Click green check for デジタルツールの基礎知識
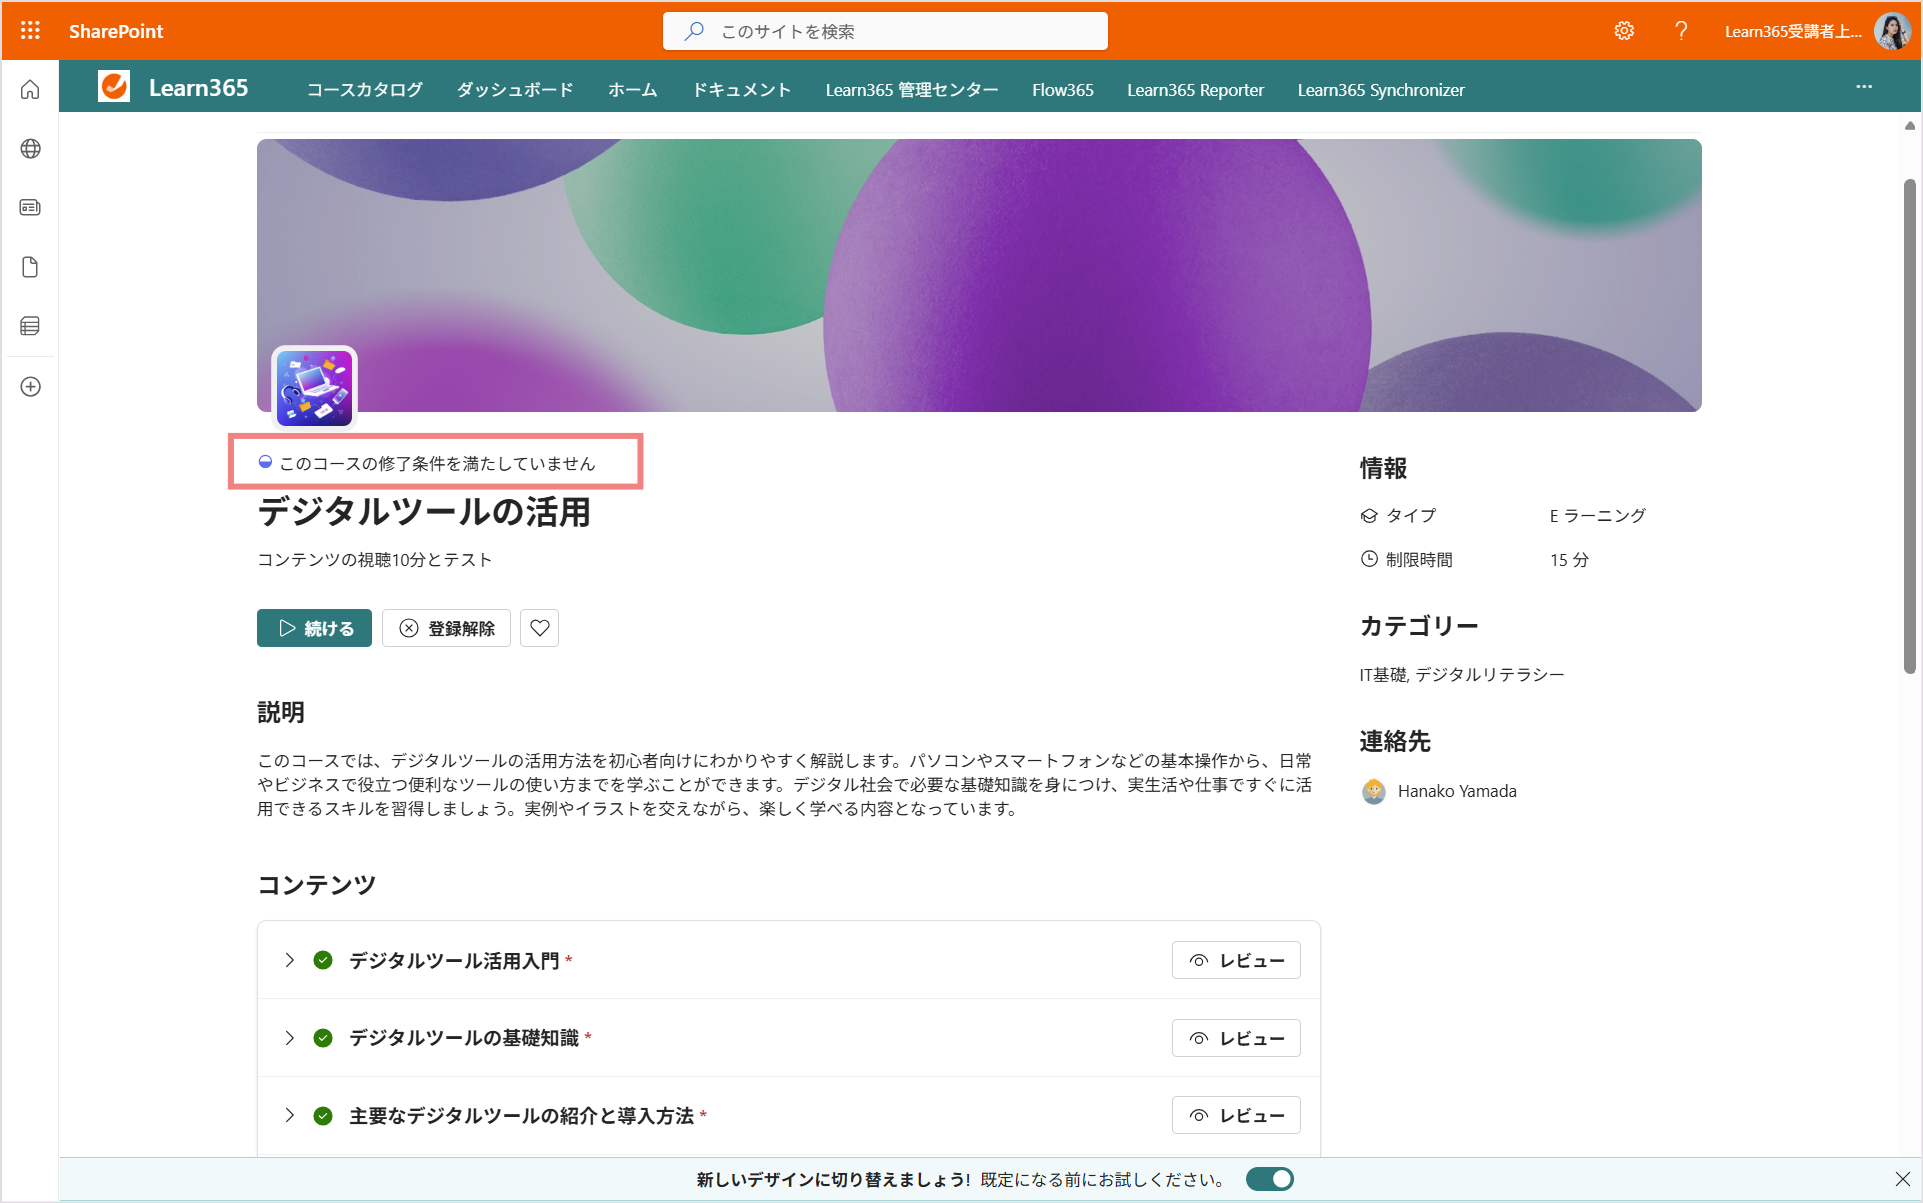1923x1203 pixels. [323, 1038]
